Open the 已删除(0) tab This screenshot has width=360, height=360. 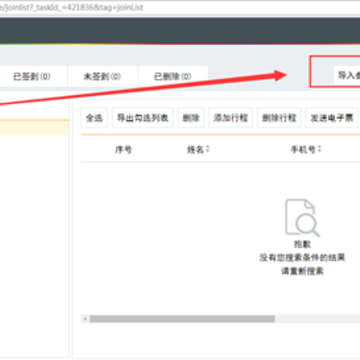pyautogui.click(x=173, y=77)
